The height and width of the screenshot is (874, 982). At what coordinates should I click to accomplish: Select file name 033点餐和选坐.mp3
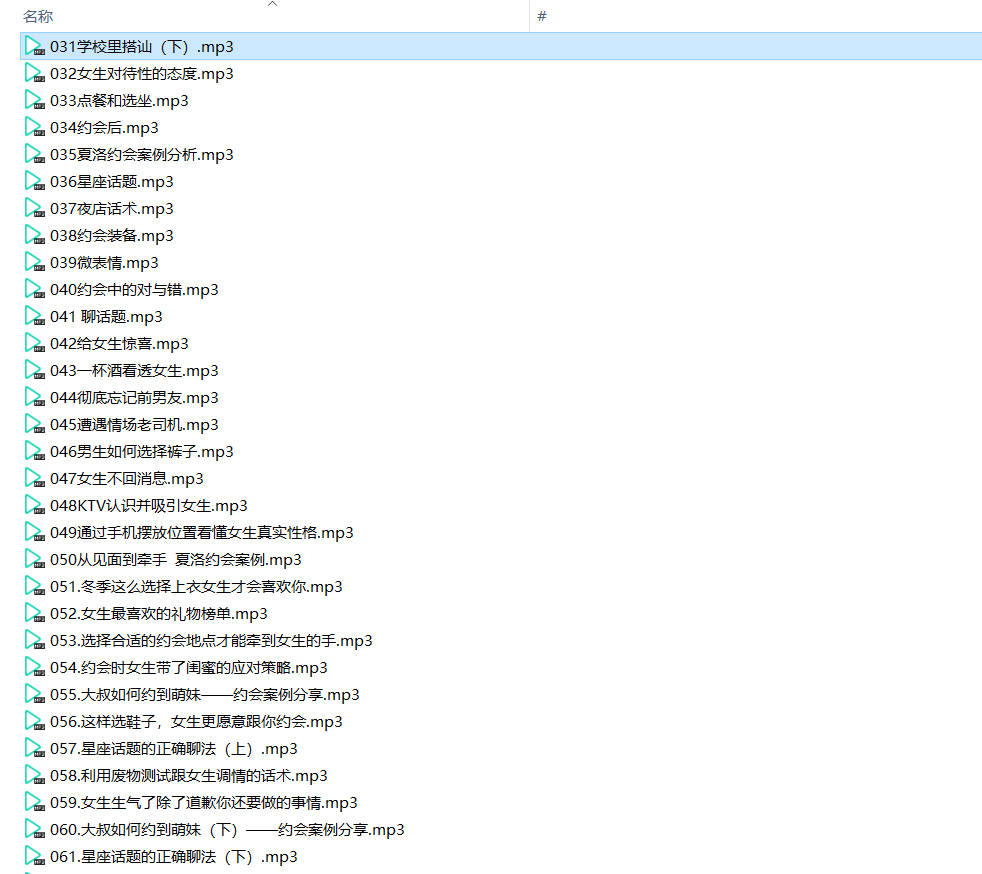tap(119, 101)
